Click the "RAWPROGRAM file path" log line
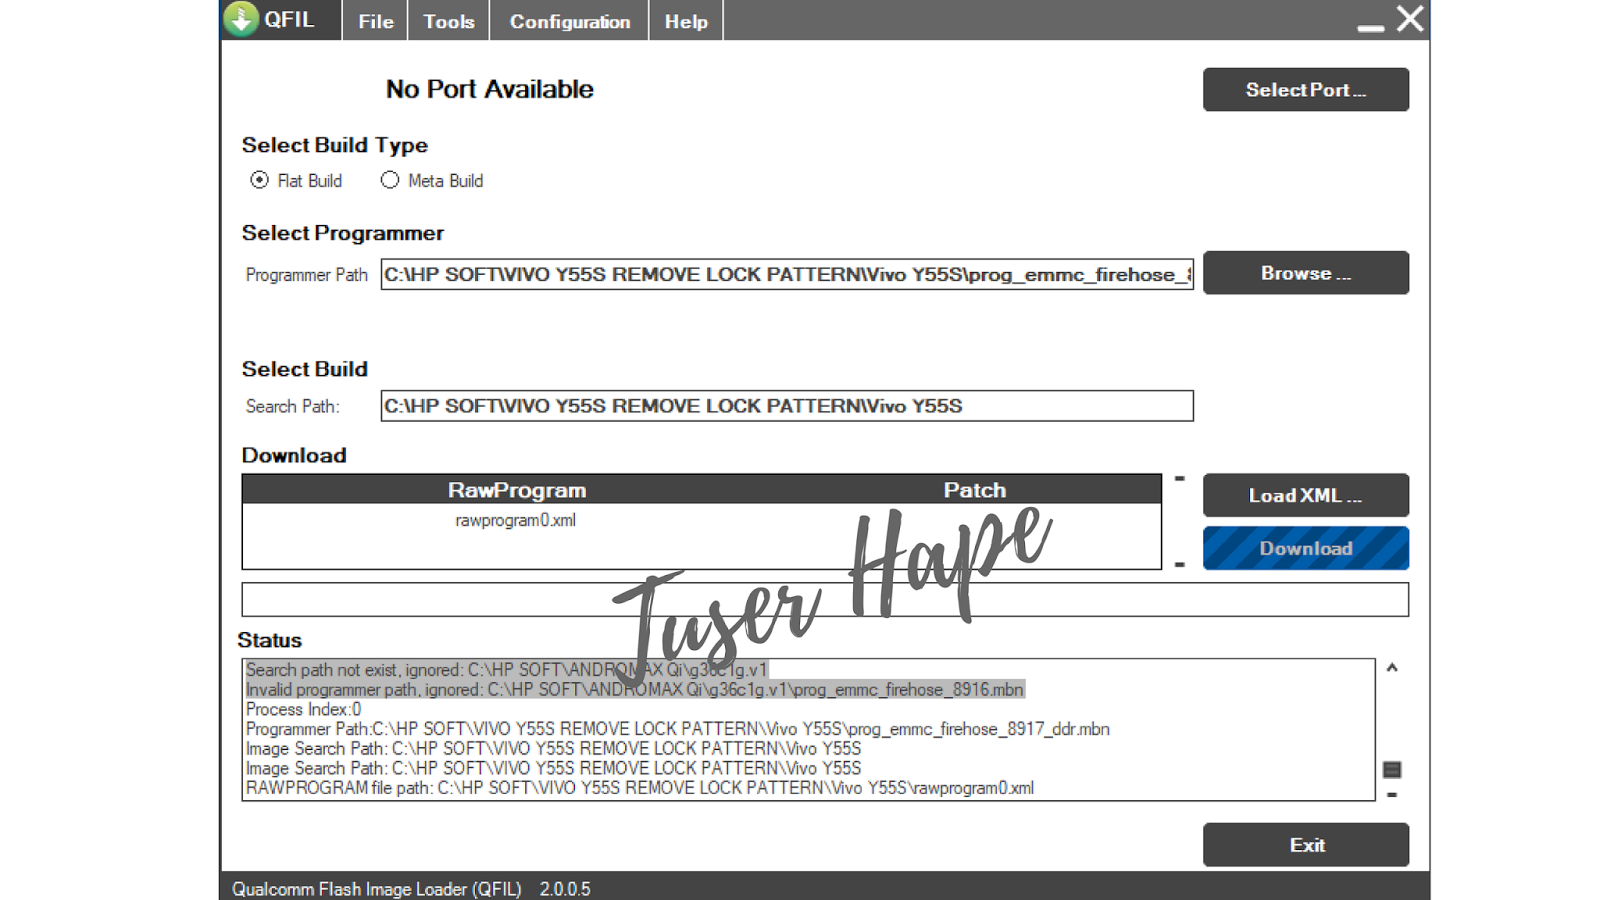1600x900 pixels. pos(640,788)
